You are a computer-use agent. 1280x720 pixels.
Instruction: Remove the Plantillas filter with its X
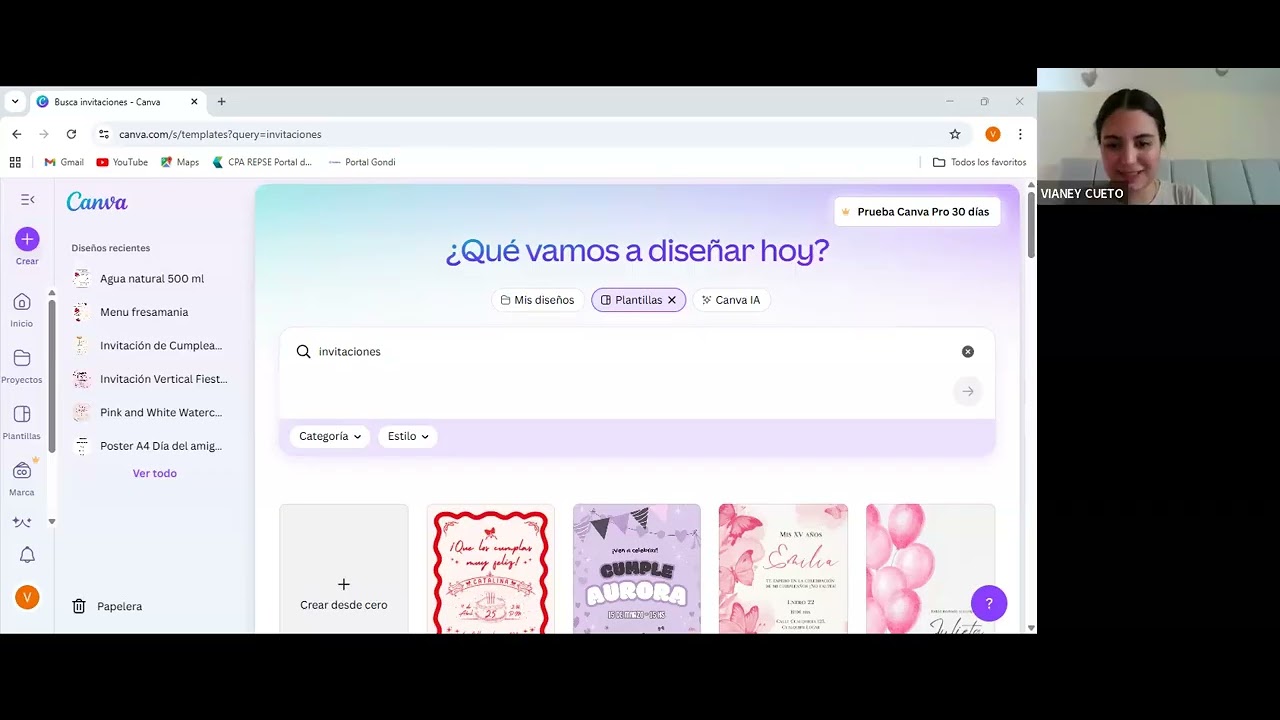click(672, 300)
